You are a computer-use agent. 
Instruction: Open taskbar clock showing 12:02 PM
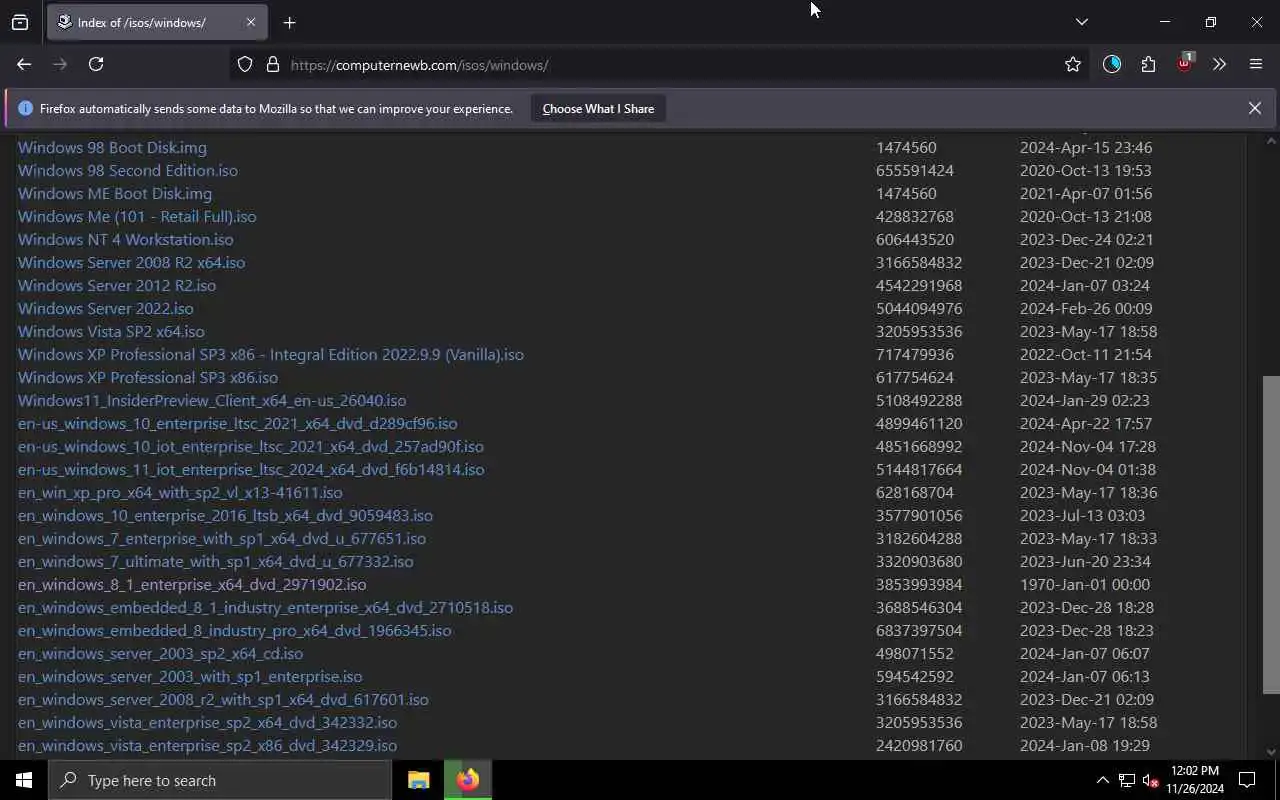pos(1195,780)
